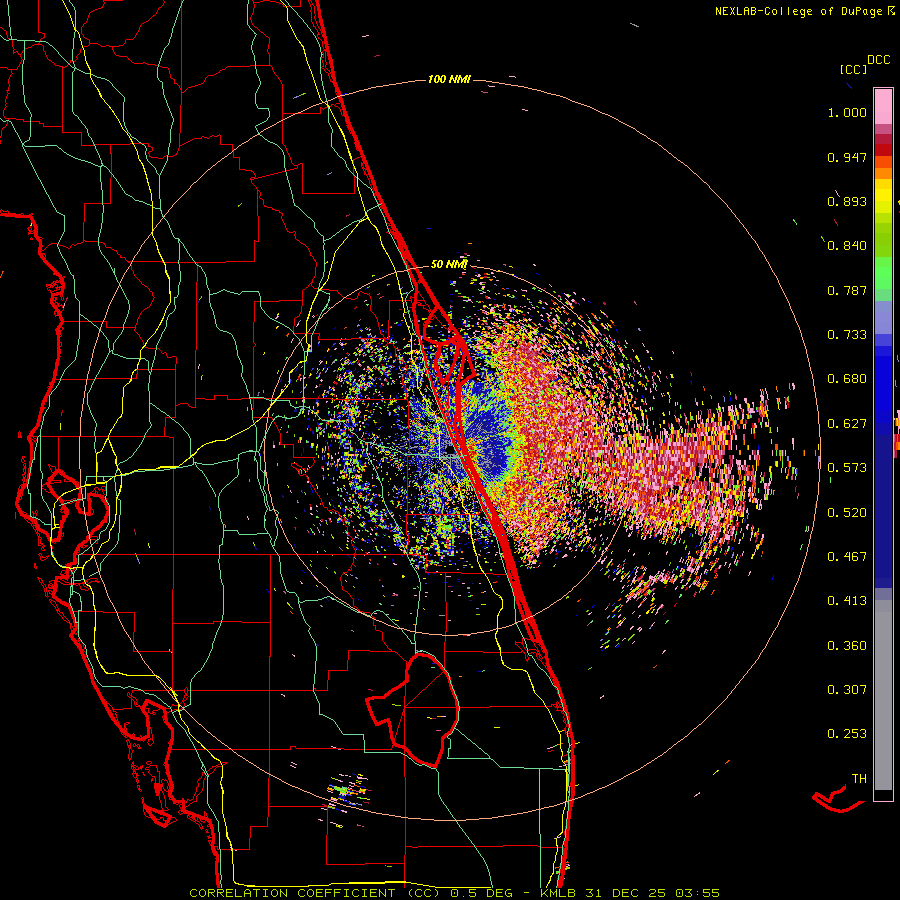Click the DCC label above the color bar
900x900 pixels.
click(x=878, y=60)
